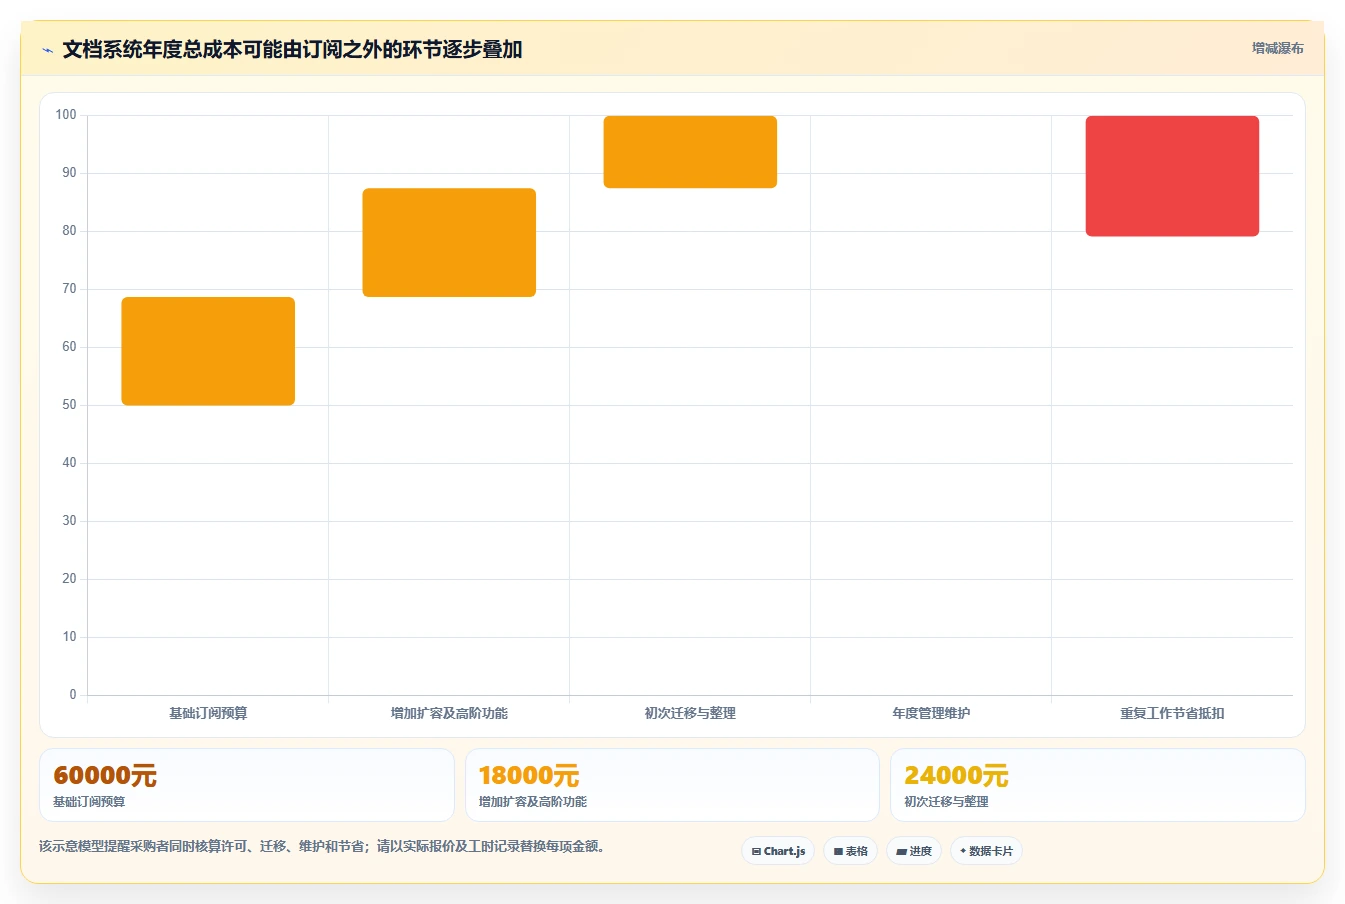Click the 初次迁移与整理 caption under 24000元

[946, 802]
